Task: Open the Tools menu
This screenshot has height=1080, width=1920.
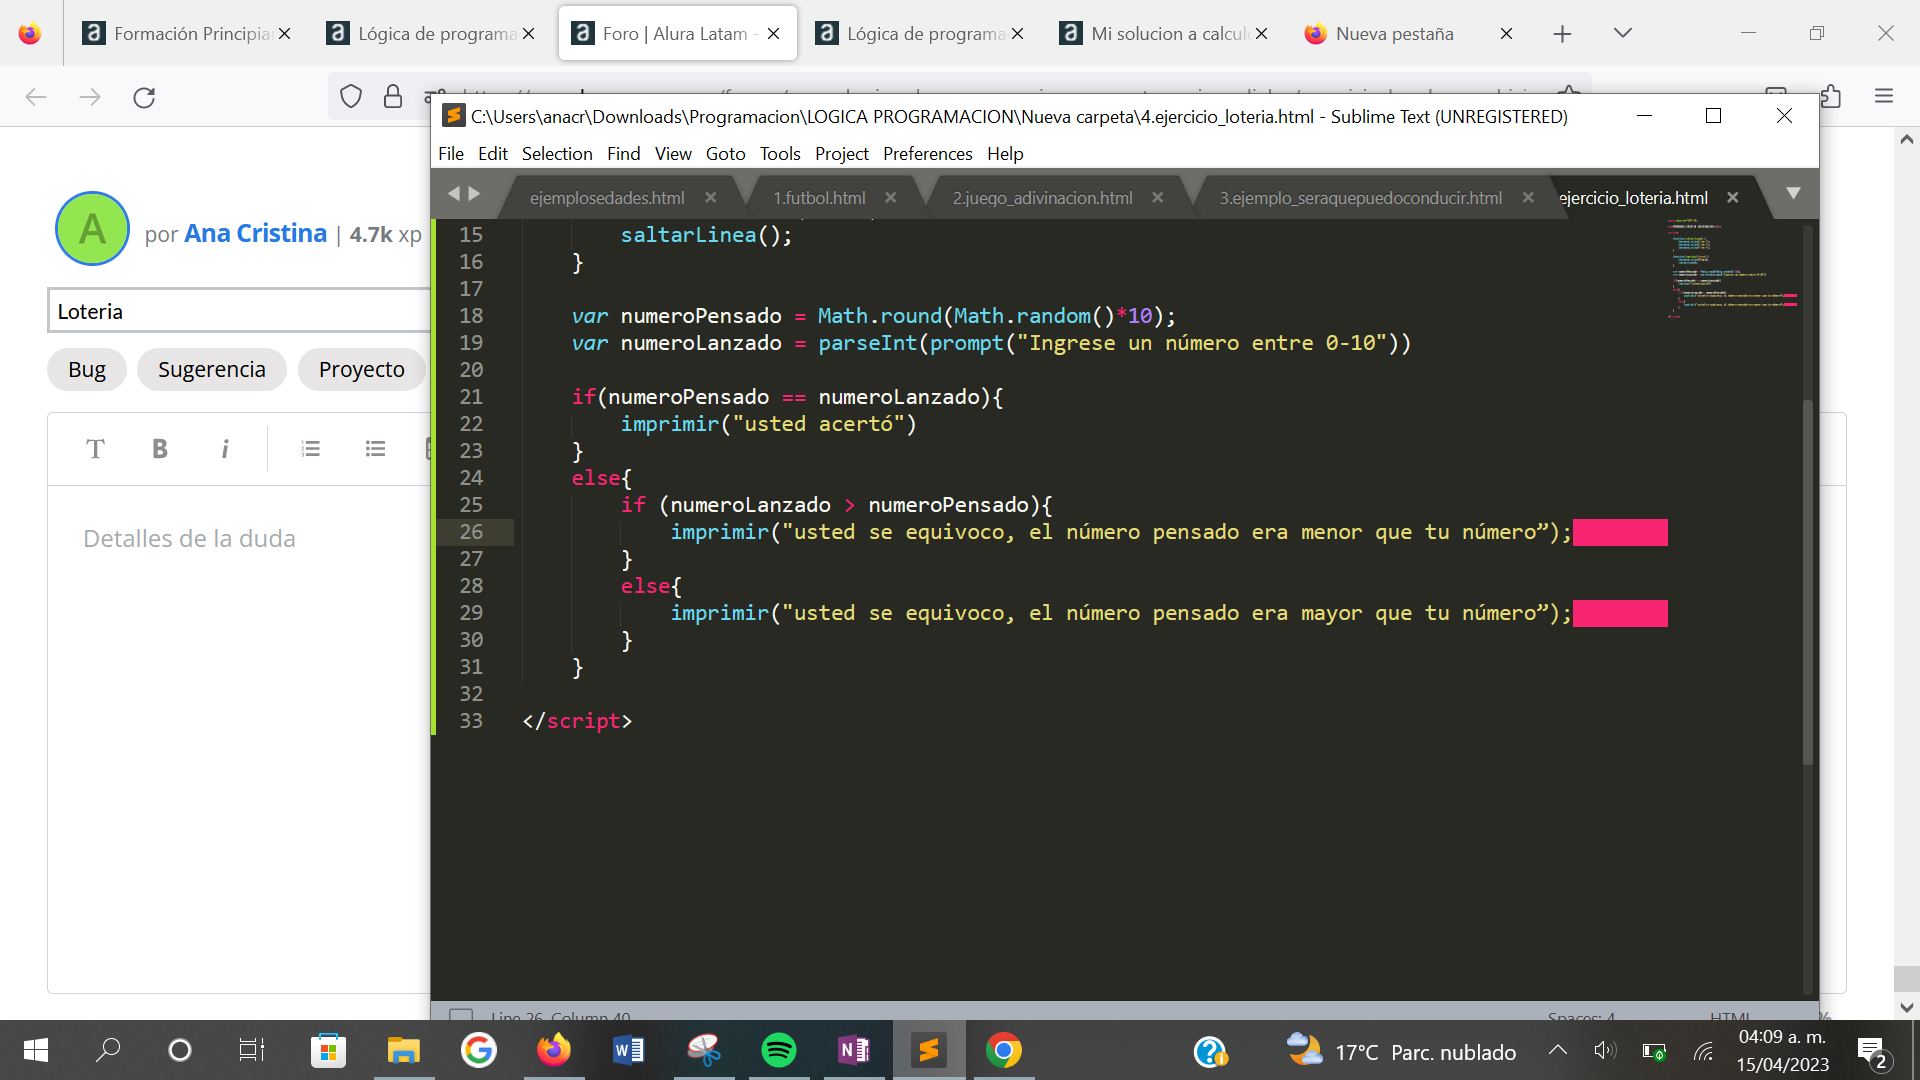Action: click(780, 153)
